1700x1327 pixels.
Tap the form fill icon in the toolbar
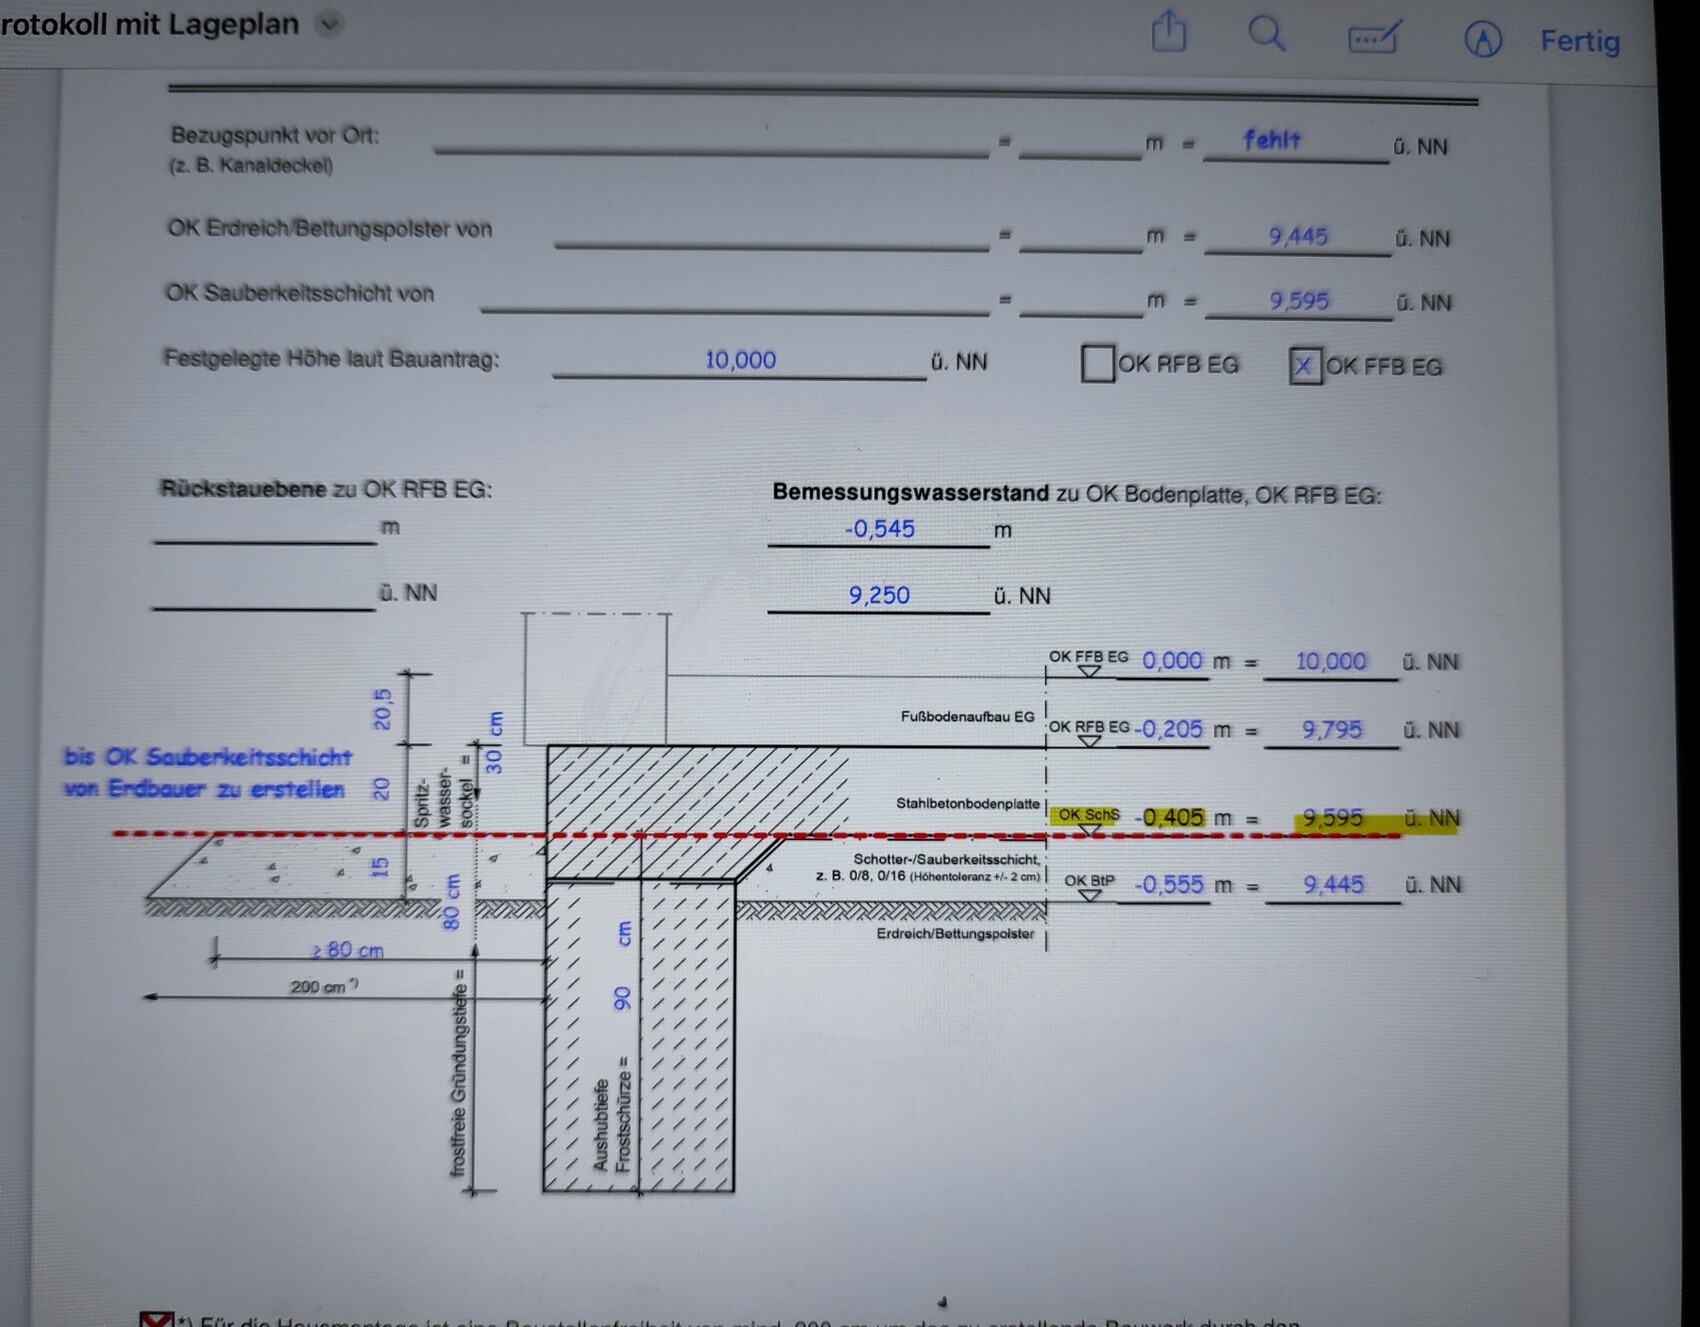(1375, 38)
